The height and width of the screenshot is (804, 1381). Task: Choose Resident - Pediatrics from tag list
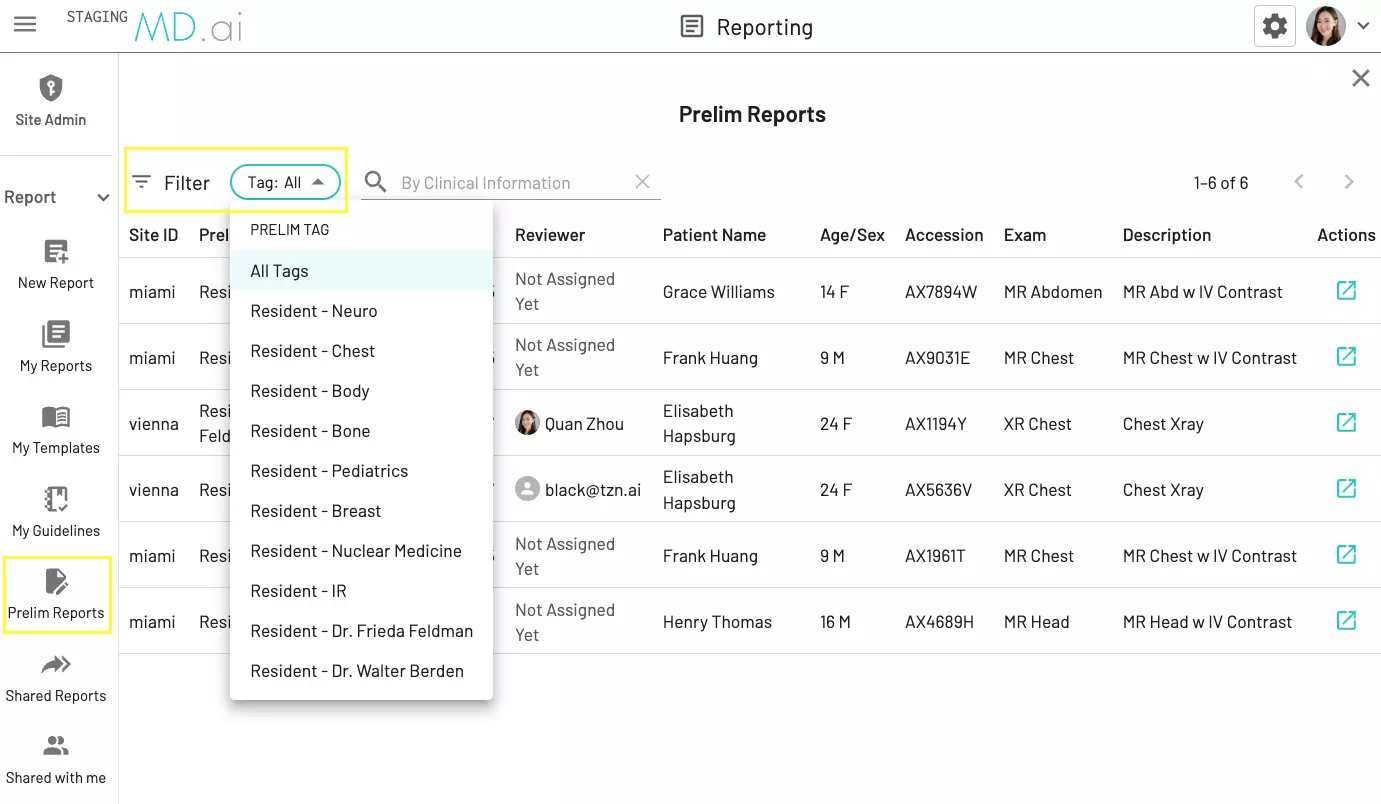(x=329, y=471)
